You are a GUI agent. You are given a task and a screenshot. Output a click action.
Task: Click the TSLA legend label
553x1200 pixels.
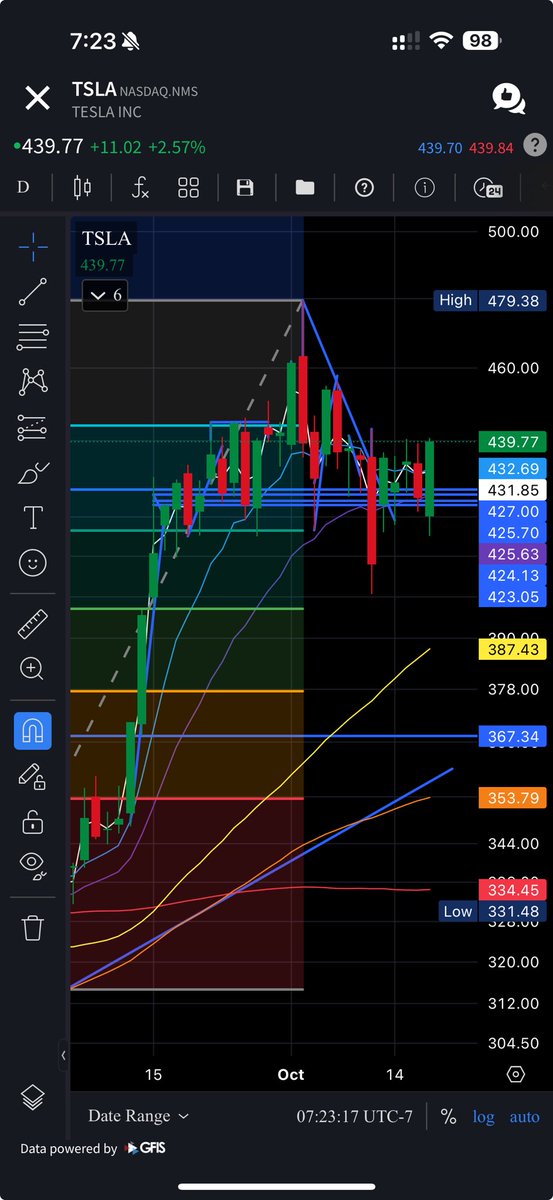tap(105, 239)
